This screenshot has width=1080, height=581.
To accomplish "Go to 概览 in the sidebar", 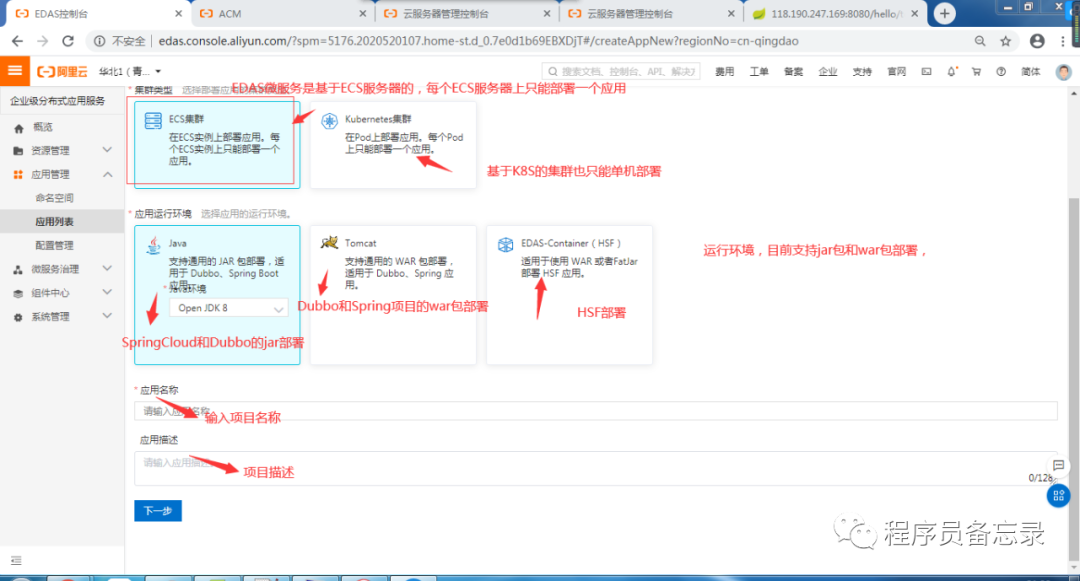I will point(43,127).
